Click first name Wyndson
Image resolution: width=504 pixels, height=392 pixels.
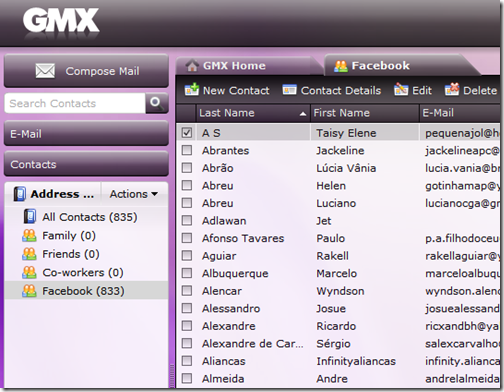coord(340,291)
